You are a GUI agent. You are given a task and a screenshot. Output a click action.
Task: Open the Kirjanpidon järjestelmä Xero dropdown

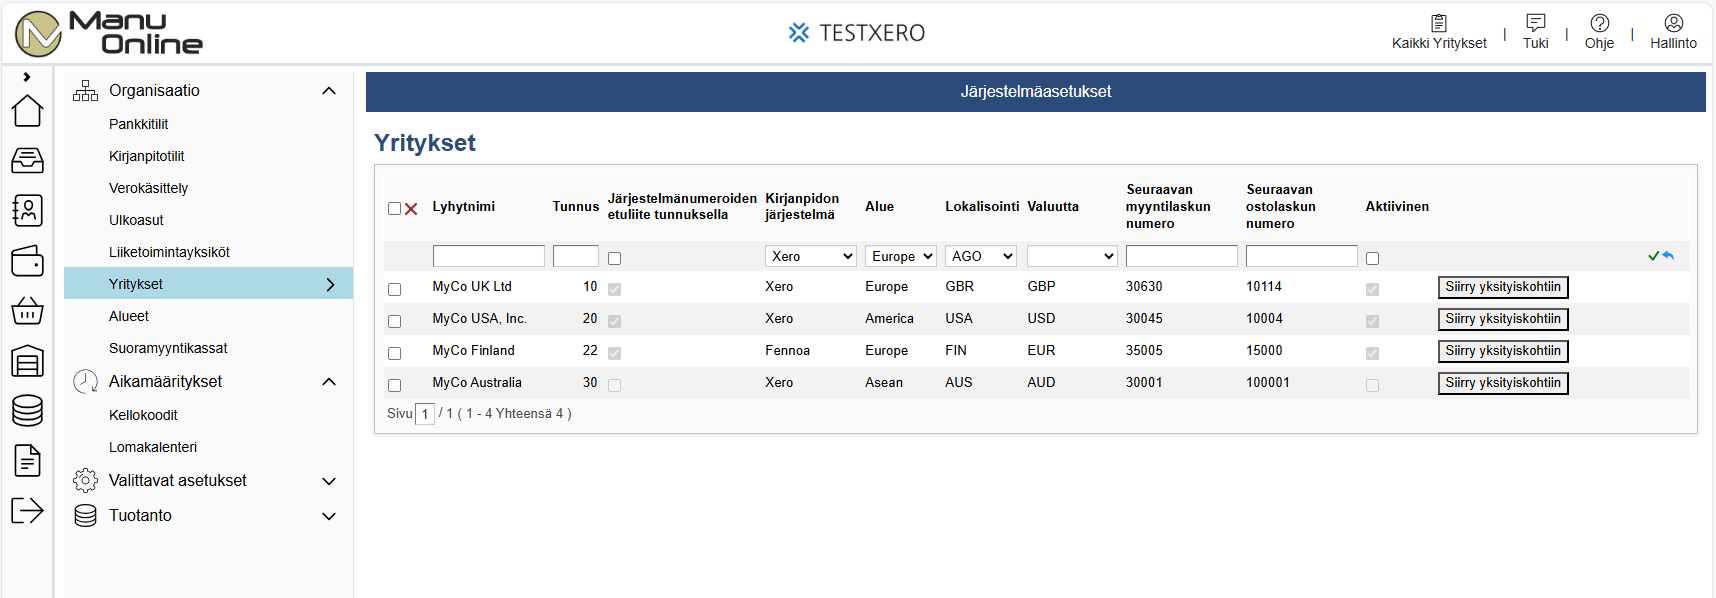click(811, 256)
